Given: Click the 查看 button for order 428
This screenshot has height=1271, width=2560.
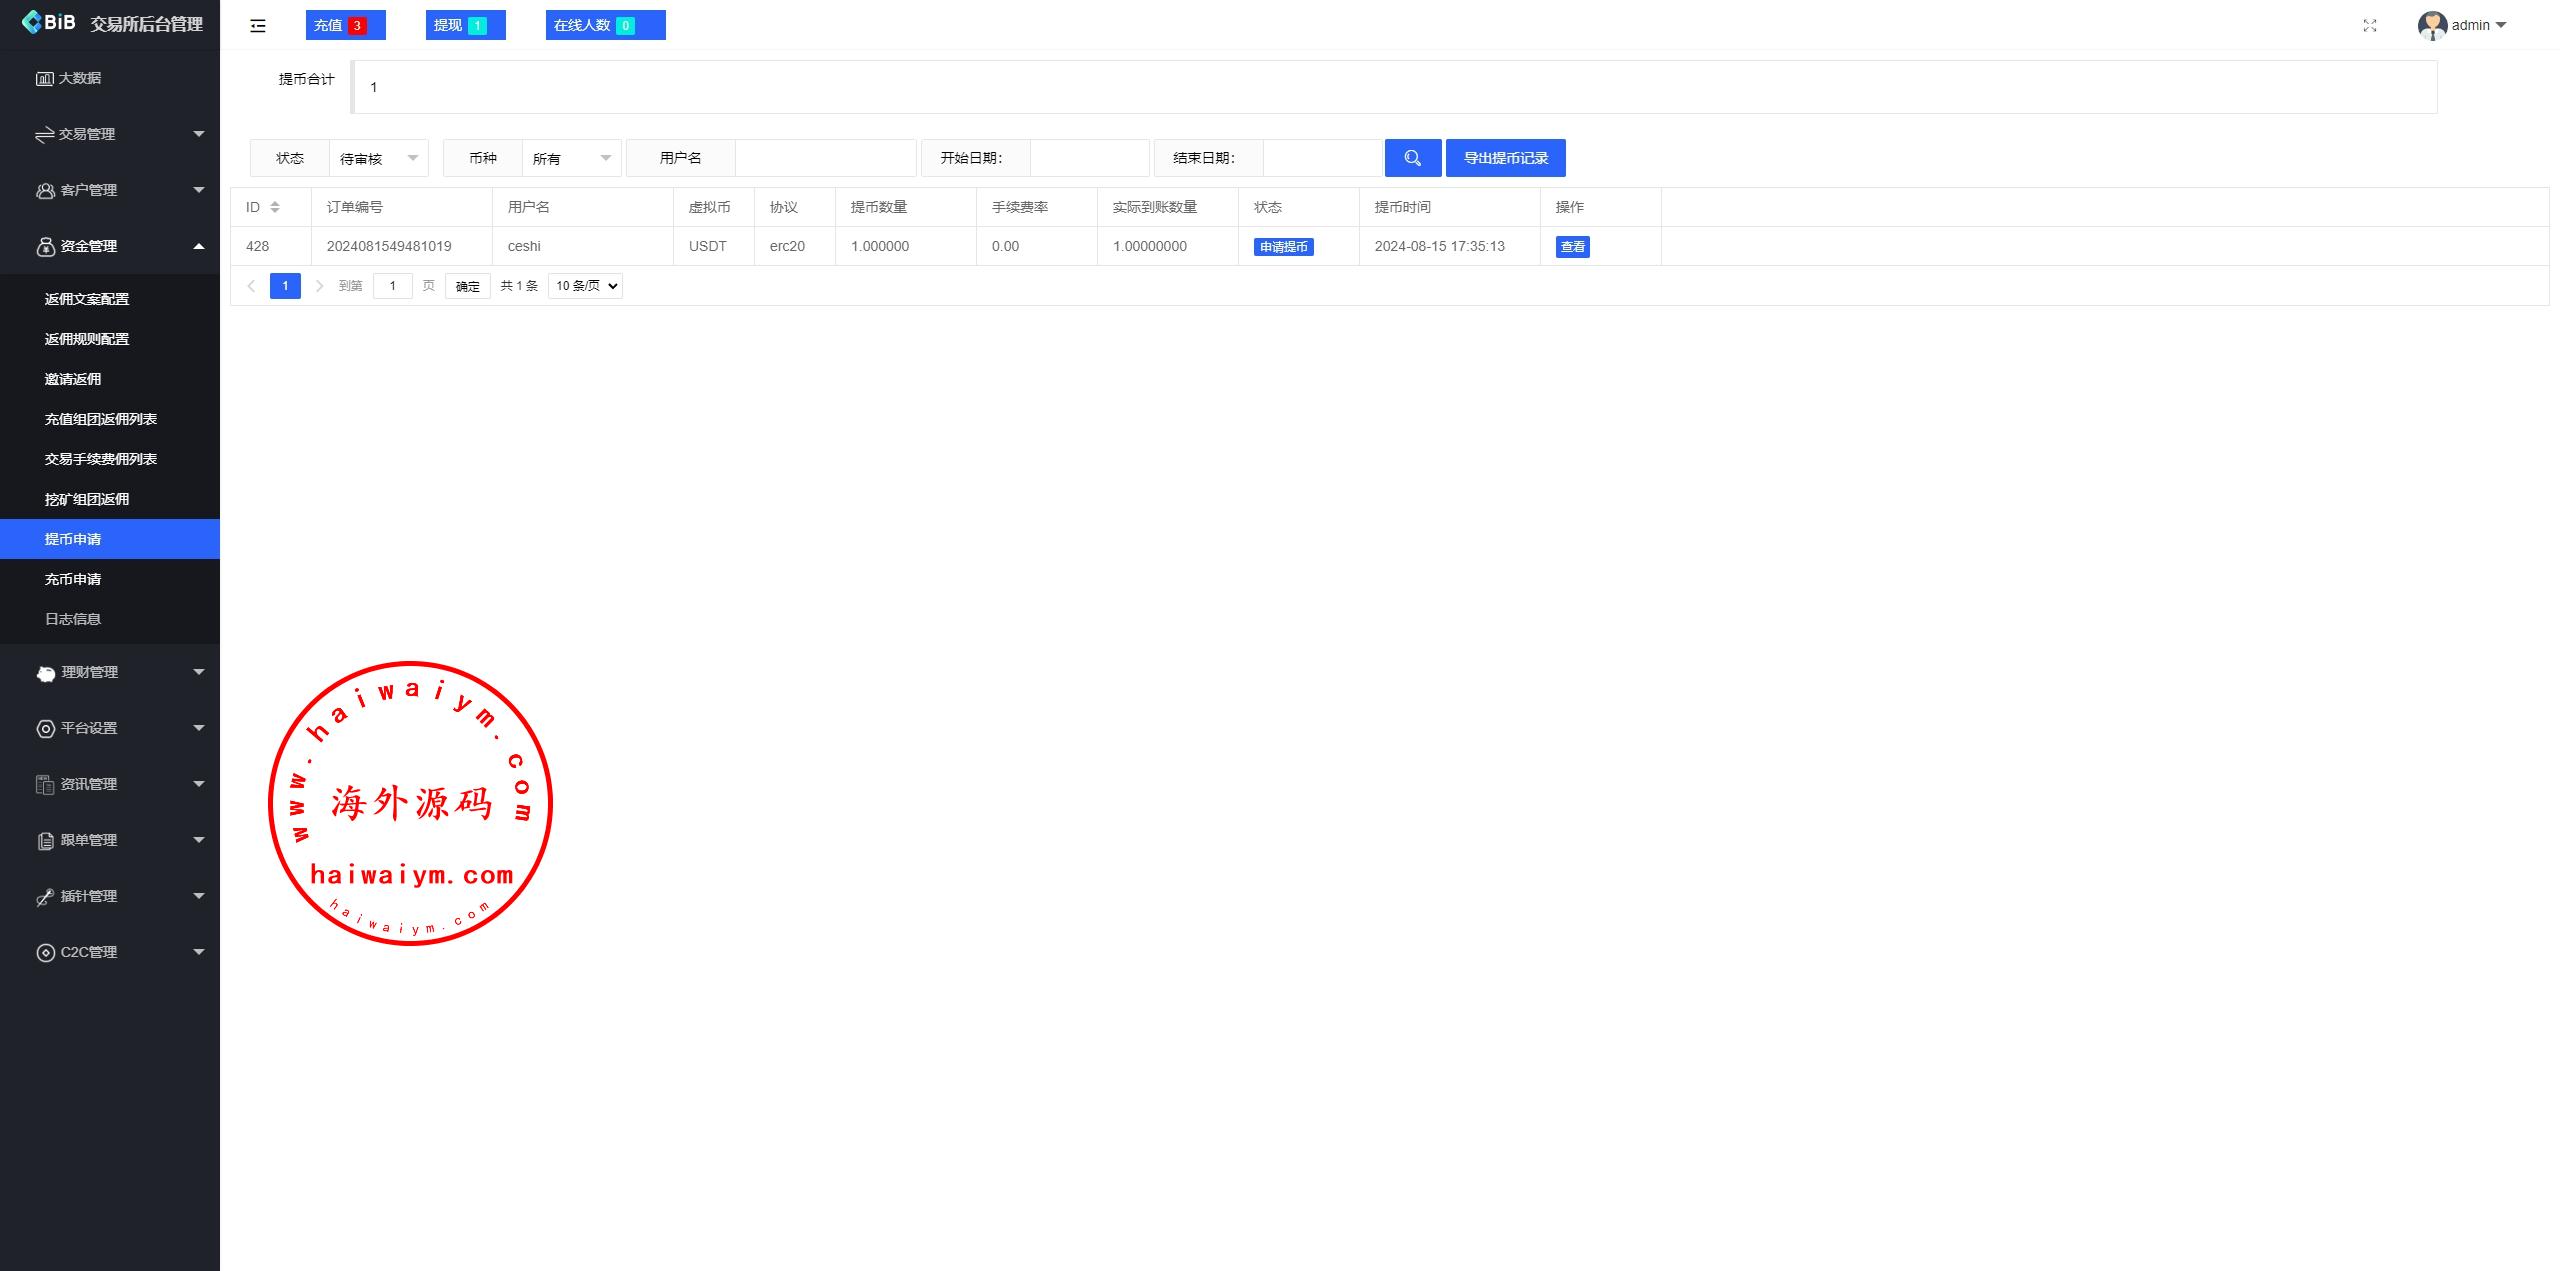Looking at the screenshot, I should [1572, 247].
